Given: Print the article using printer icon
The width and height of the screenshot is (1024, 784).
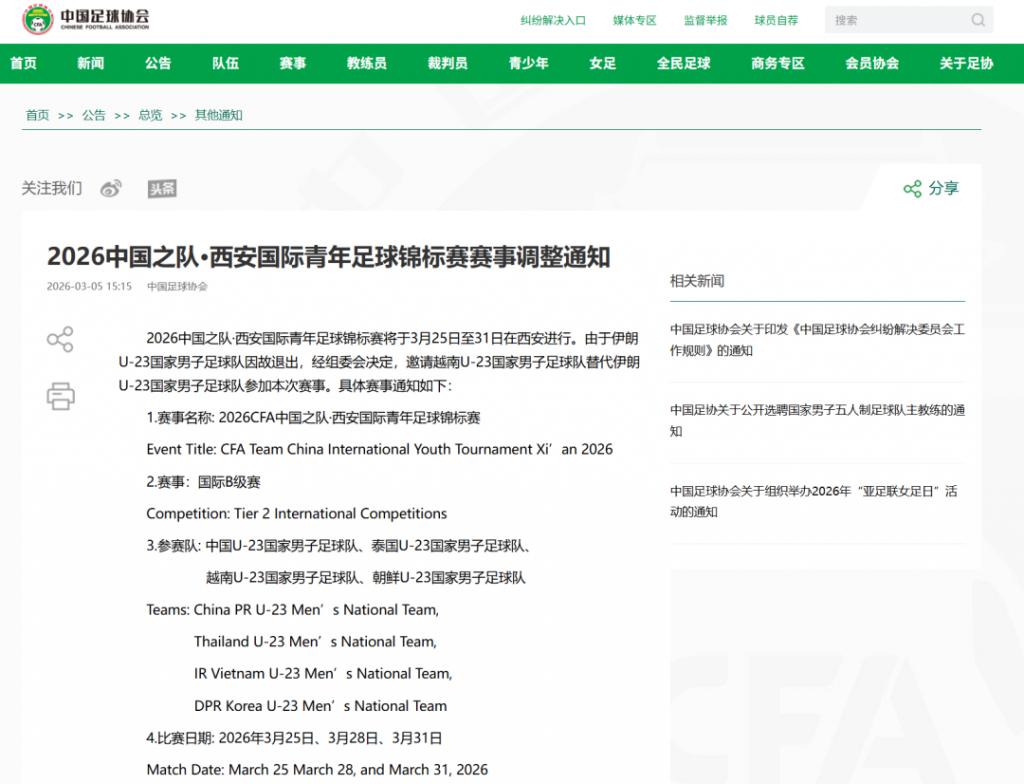Looking at the screenshot, I should point(60,396).
